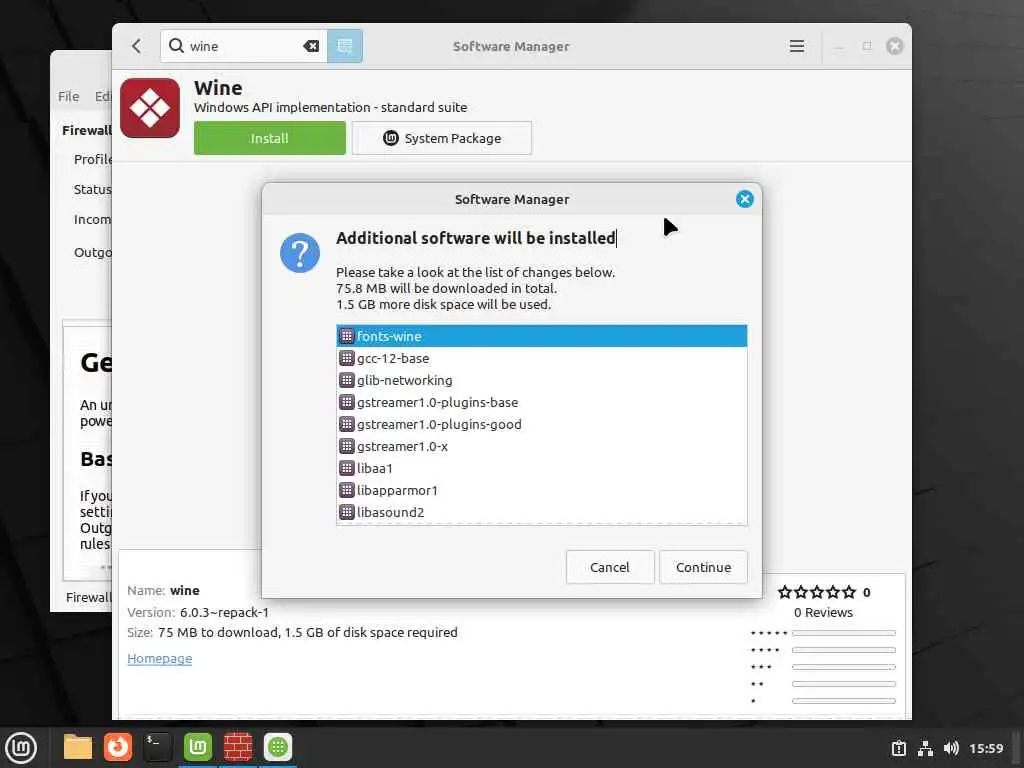This screenshot has height=768, width=1024.
Task: Click the gcc-12-base package icon
Action: point(347,358)
